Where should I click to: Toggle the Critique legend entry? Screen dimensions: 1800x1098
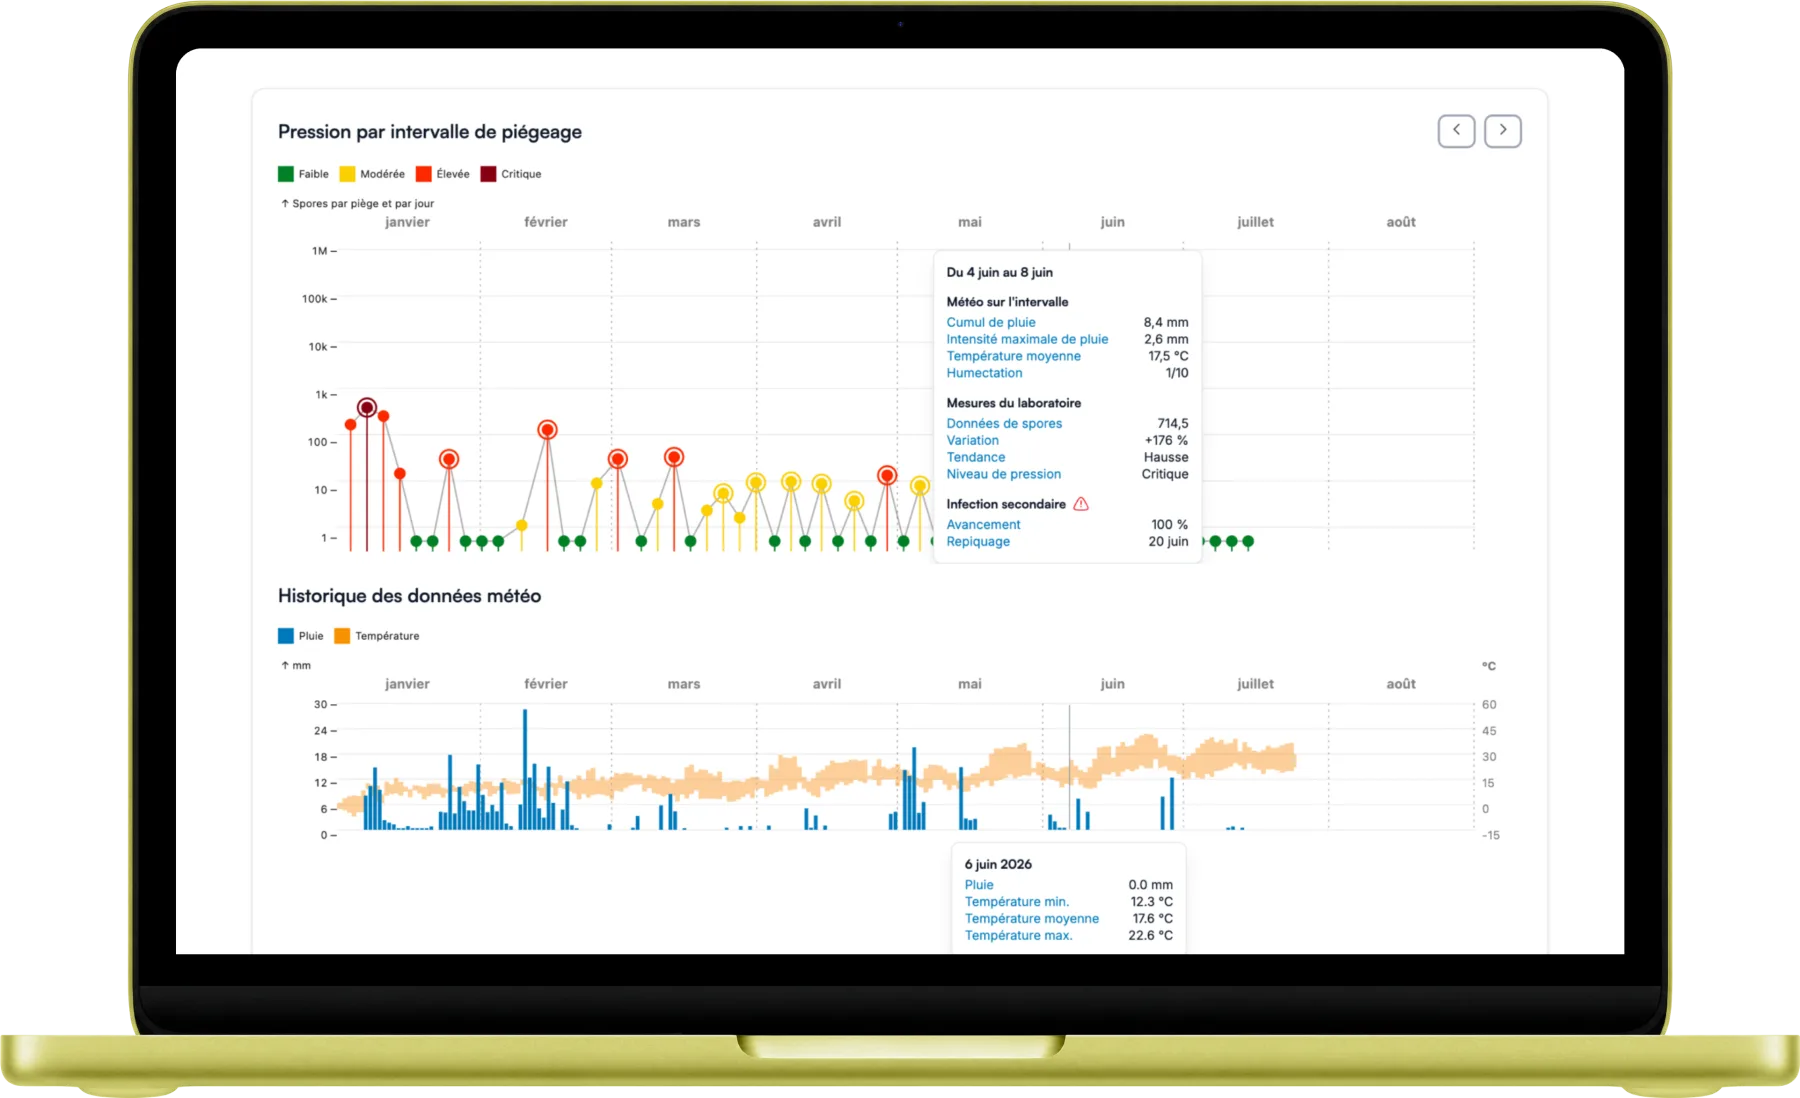[x=511, y=174]
